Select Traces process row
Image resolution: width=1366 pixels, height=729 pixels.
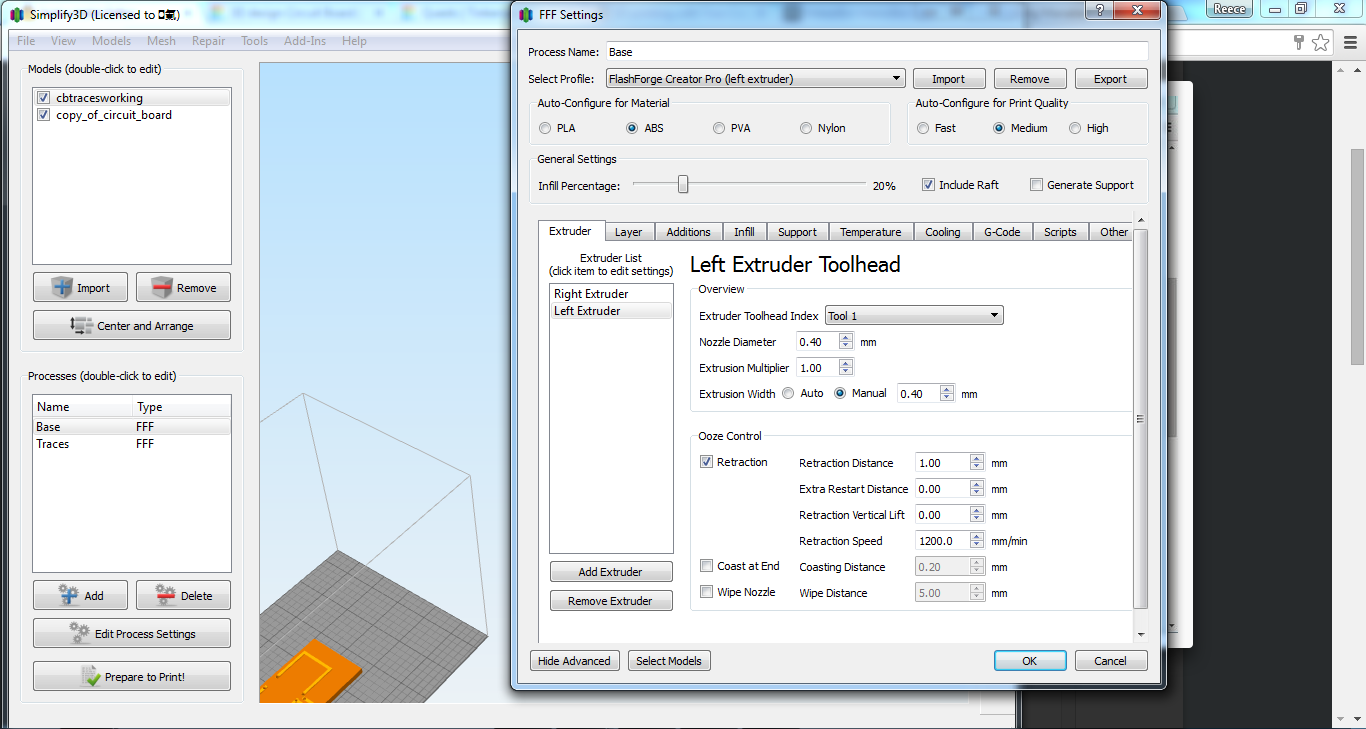[x=132, y=444]
